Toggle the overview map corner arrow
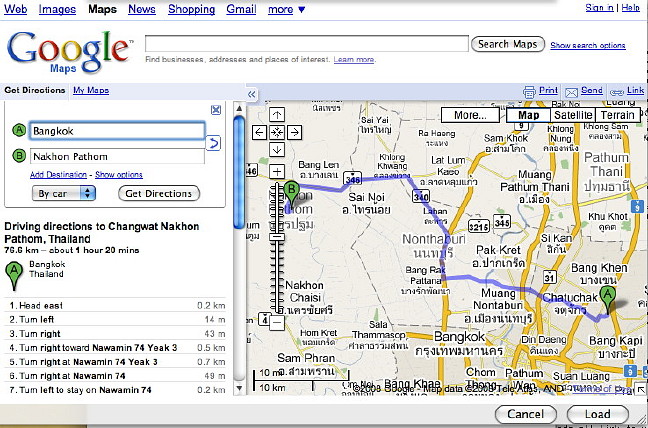The height and width of the screenshot is (428, 648). pos(641,389)
